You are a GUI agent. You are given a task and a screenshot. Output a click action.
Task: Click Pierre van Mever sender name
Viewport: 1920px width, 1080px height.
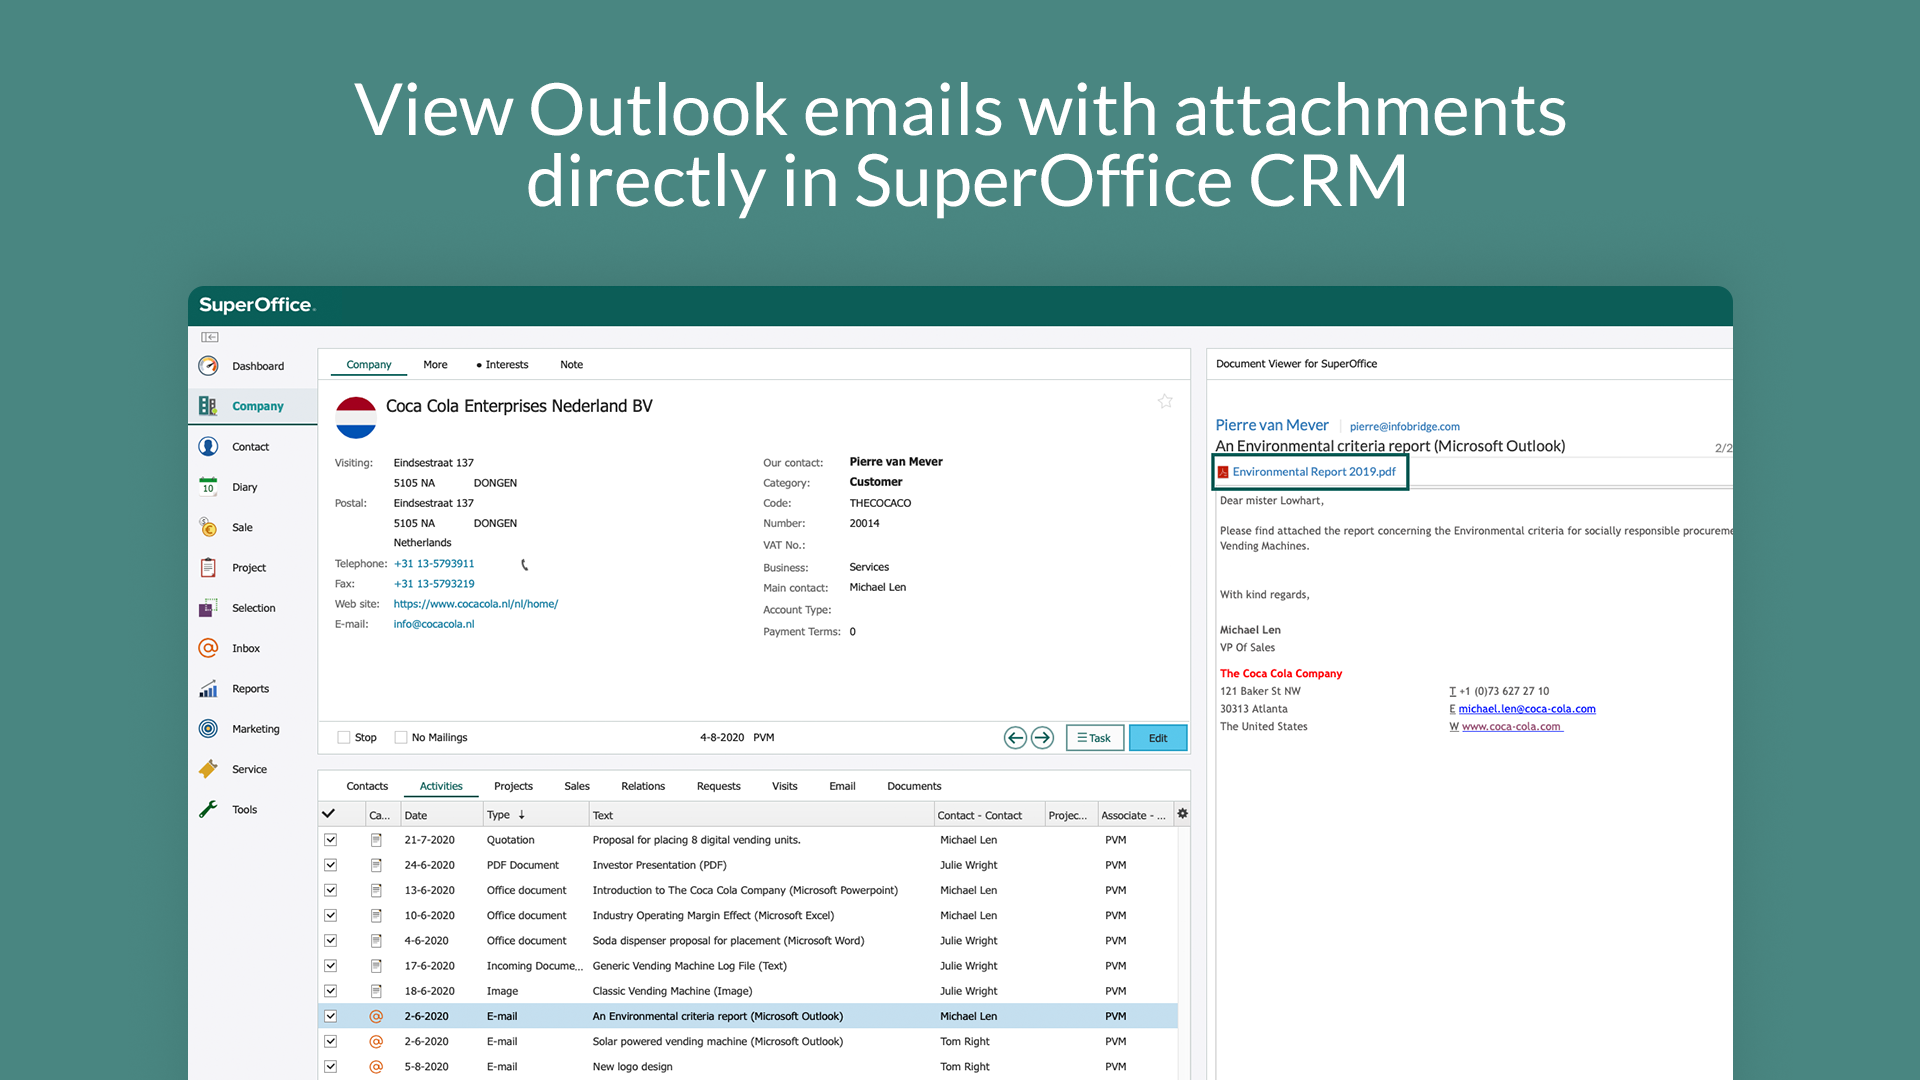[1272, 425]
